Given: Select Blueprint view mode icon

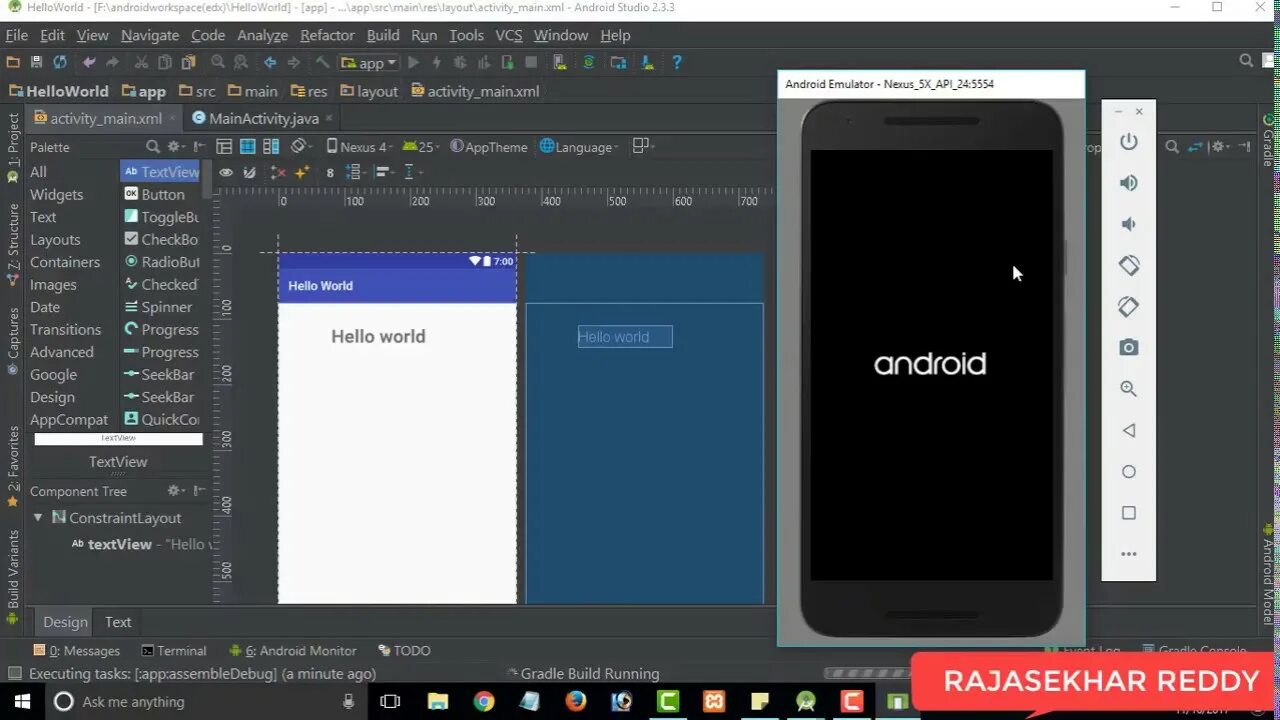Looking at the screenshot, I should coord(247,147).
